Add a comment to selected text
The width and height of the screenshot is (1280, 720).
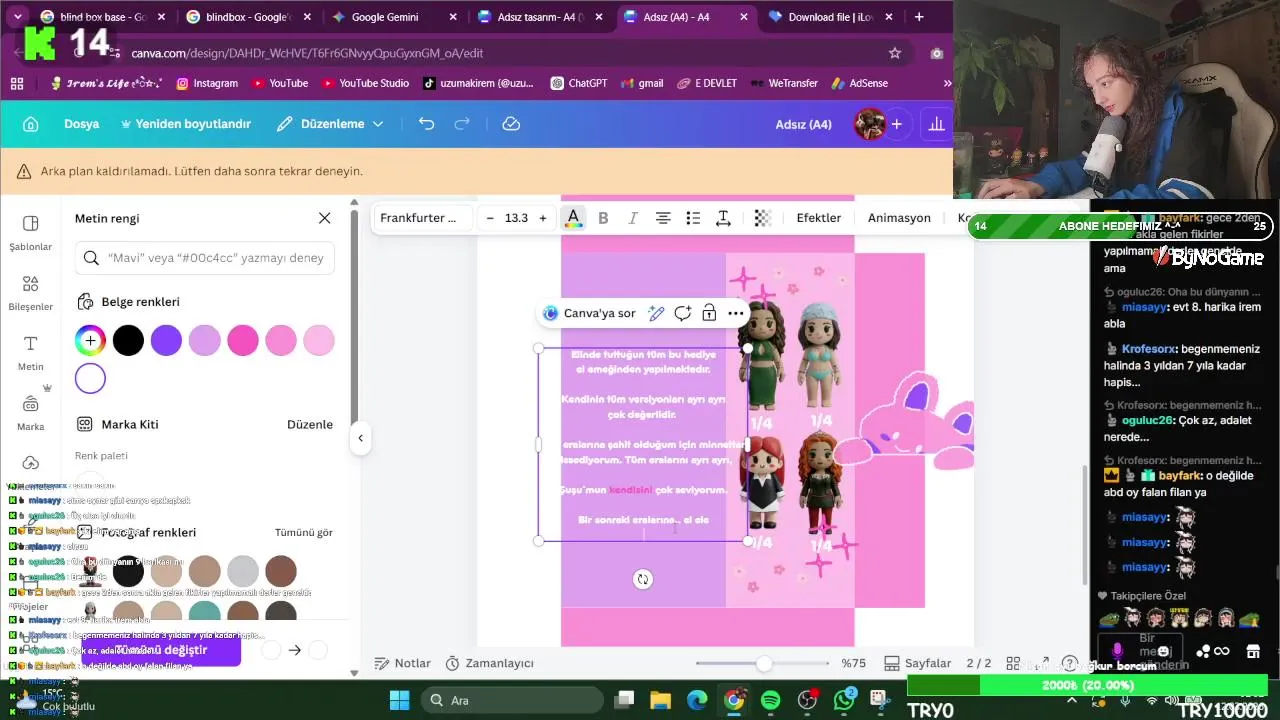pos(682,313)
